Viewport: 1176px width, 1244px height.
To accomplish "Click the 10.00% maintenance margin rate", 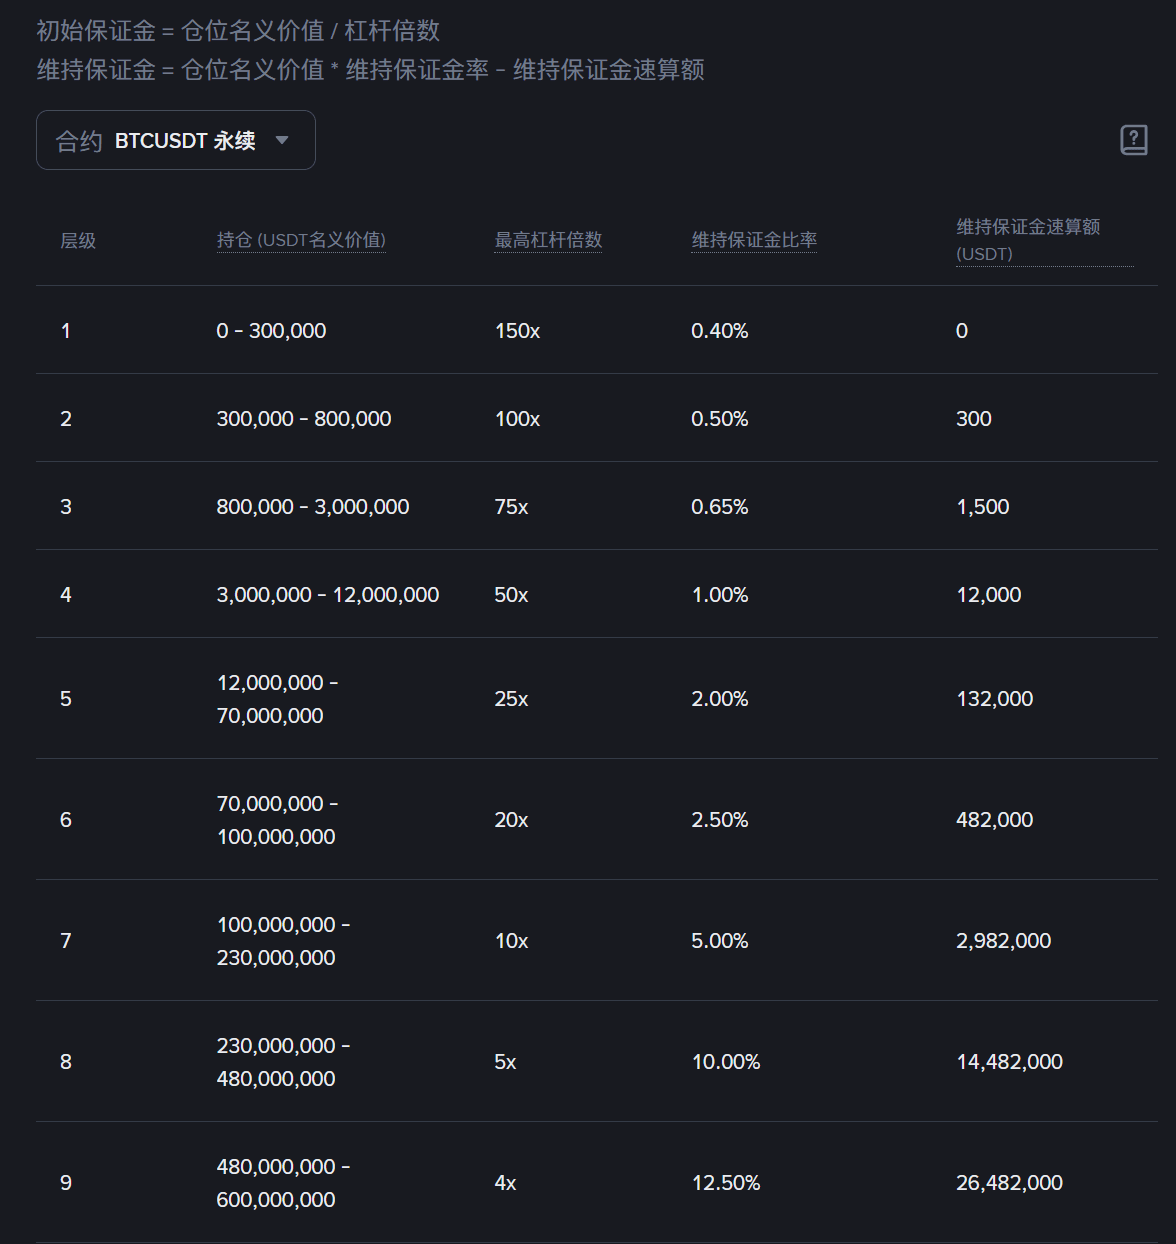I will tap(726, 1062).
